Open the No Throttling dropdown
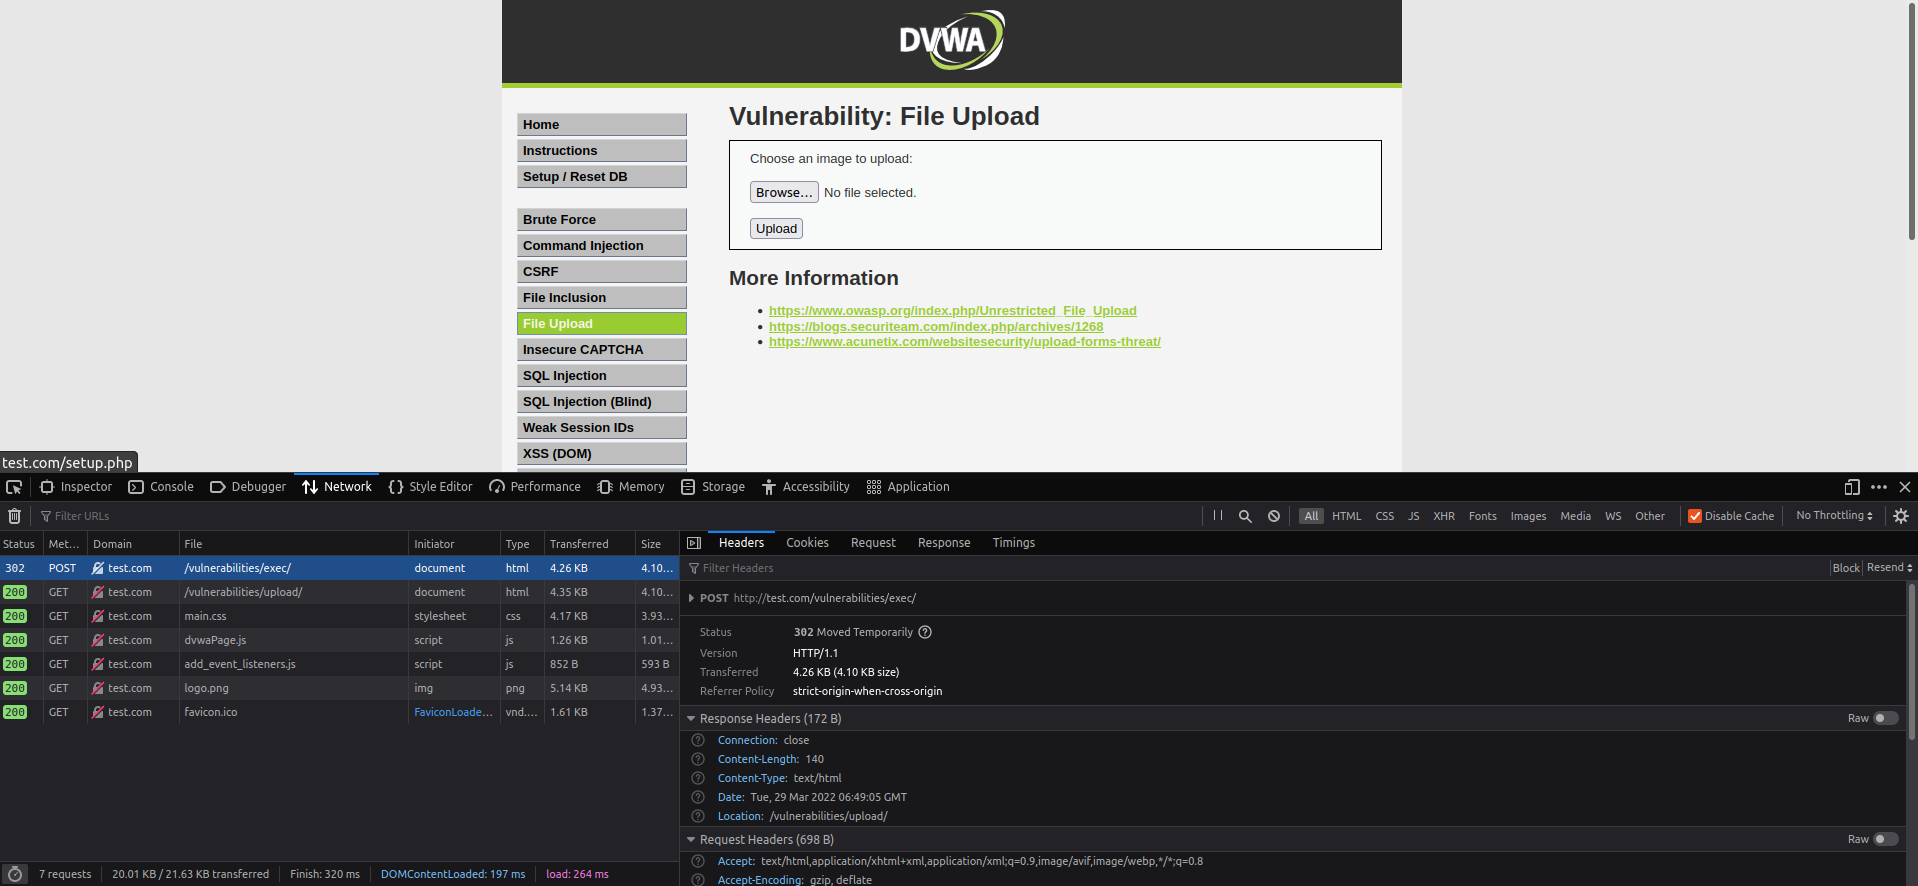 (1834, 516)
